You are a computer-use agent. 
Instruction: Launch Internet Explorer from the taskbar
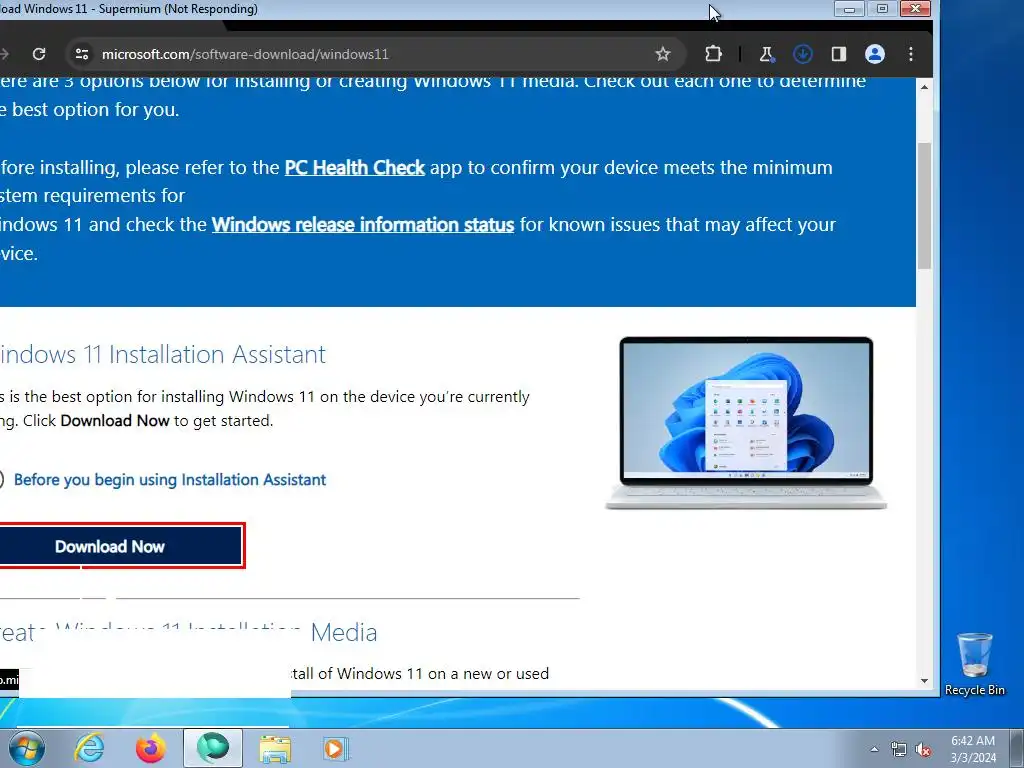89,748
